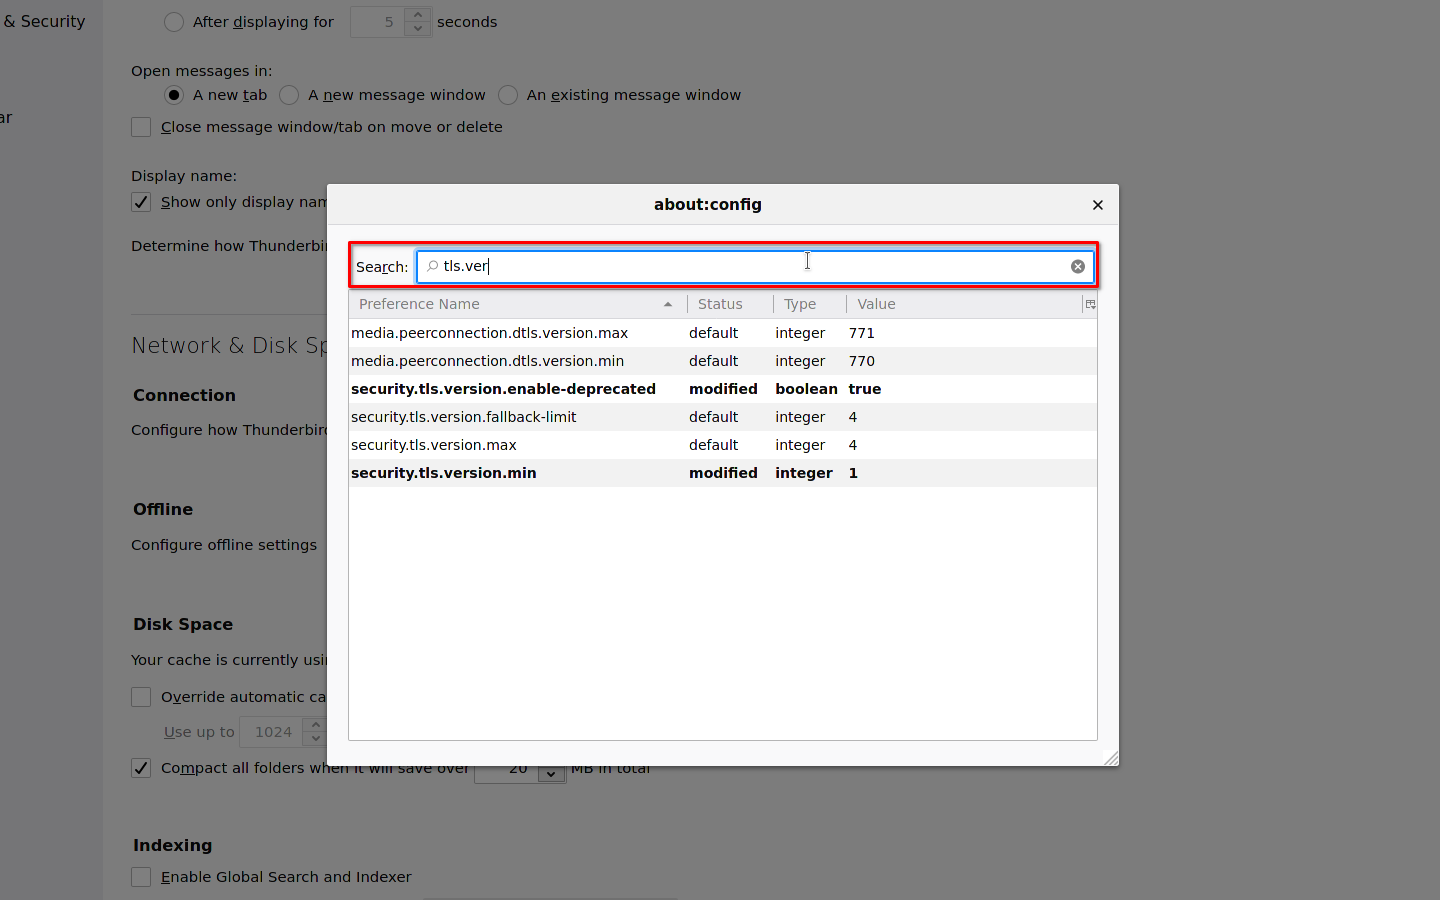Screen dimensions: 1440x900
Task: Select 'An existing message window' option
Action: point(508,95)
